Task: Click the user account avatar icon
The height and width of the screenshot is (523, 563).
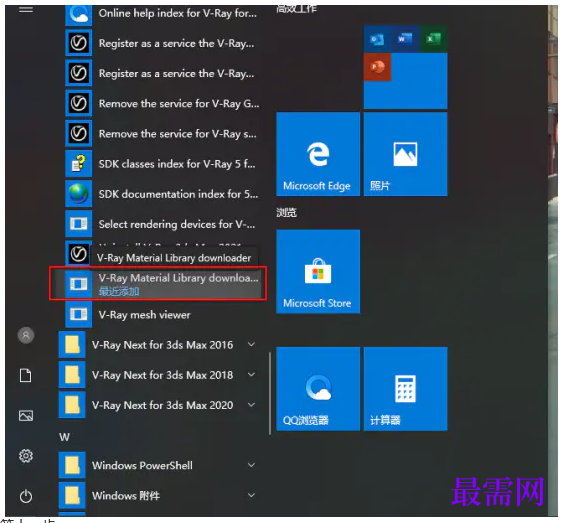Action: click(x=26, y=335)
